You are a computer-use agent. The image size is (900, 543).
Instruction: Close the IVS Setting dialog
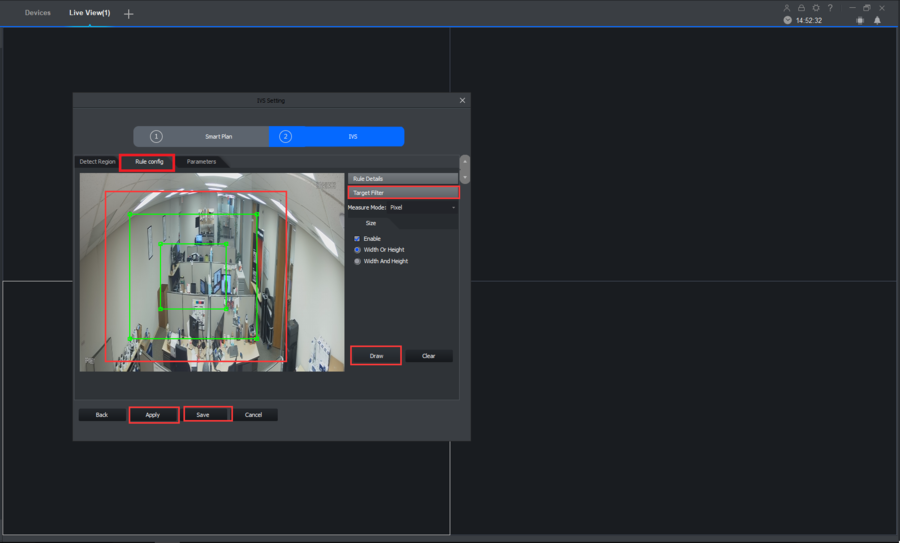click(462, 100)
